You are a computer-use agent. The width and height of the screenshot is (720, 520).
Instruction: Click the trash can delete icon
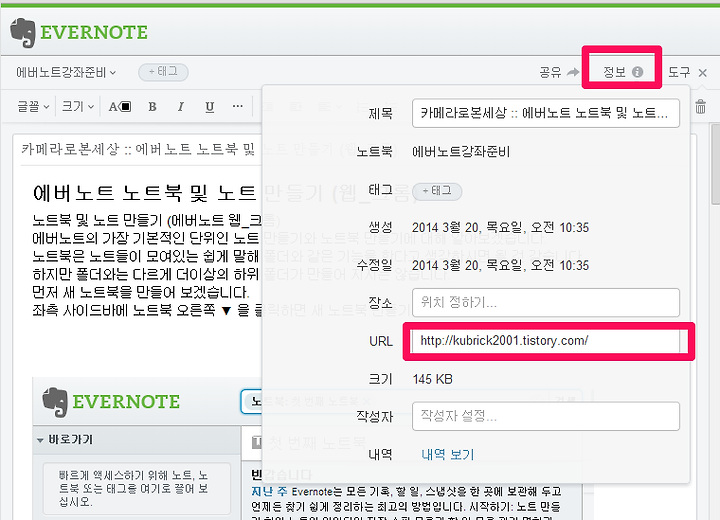pos(700,107)
